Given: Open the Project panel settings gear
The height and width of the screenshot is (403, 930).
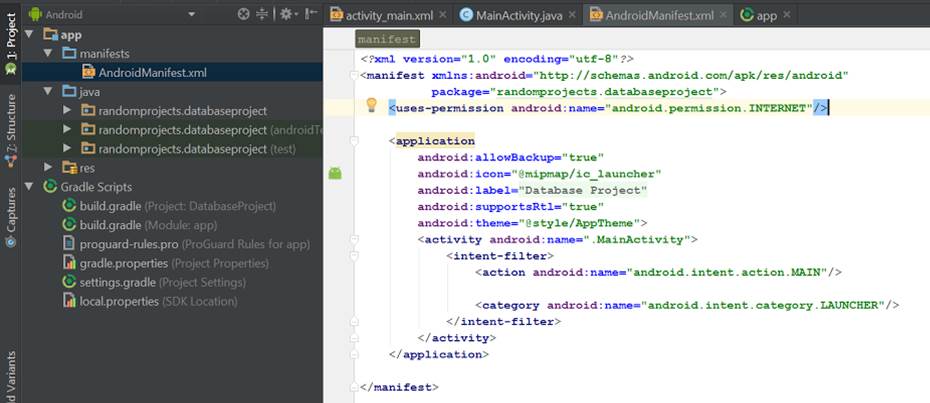Looking at the screenshot, I should pos(286,14).
